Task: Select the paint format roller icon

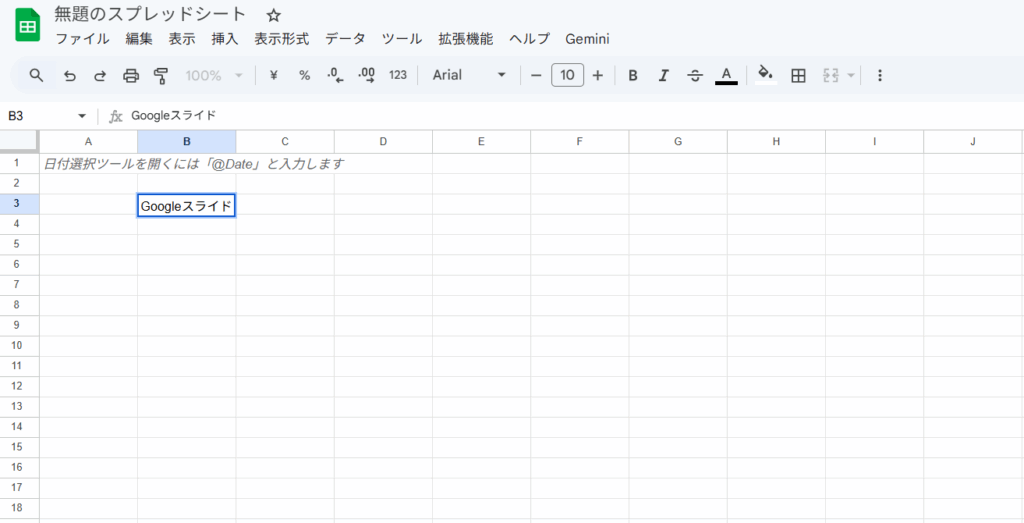Action: [x=161, y=75]
